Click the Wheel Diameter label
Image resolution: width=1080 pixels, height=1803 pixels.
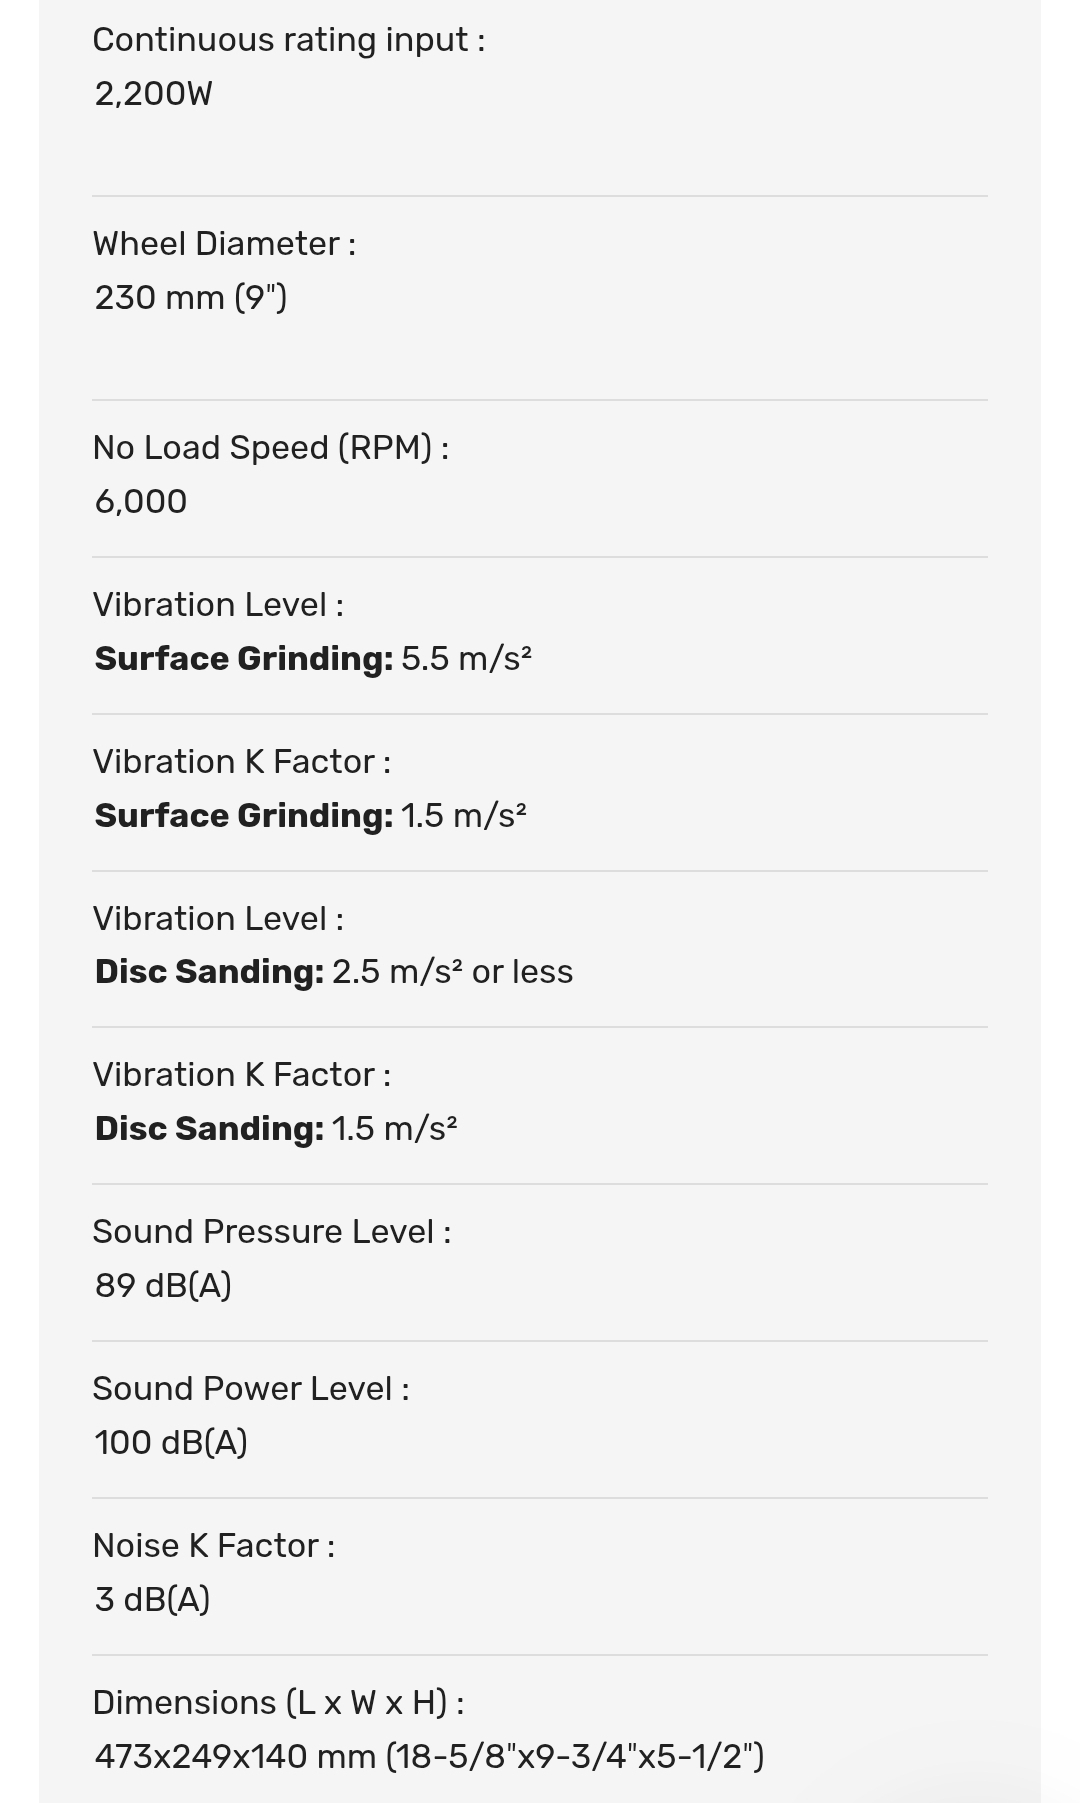224,244
